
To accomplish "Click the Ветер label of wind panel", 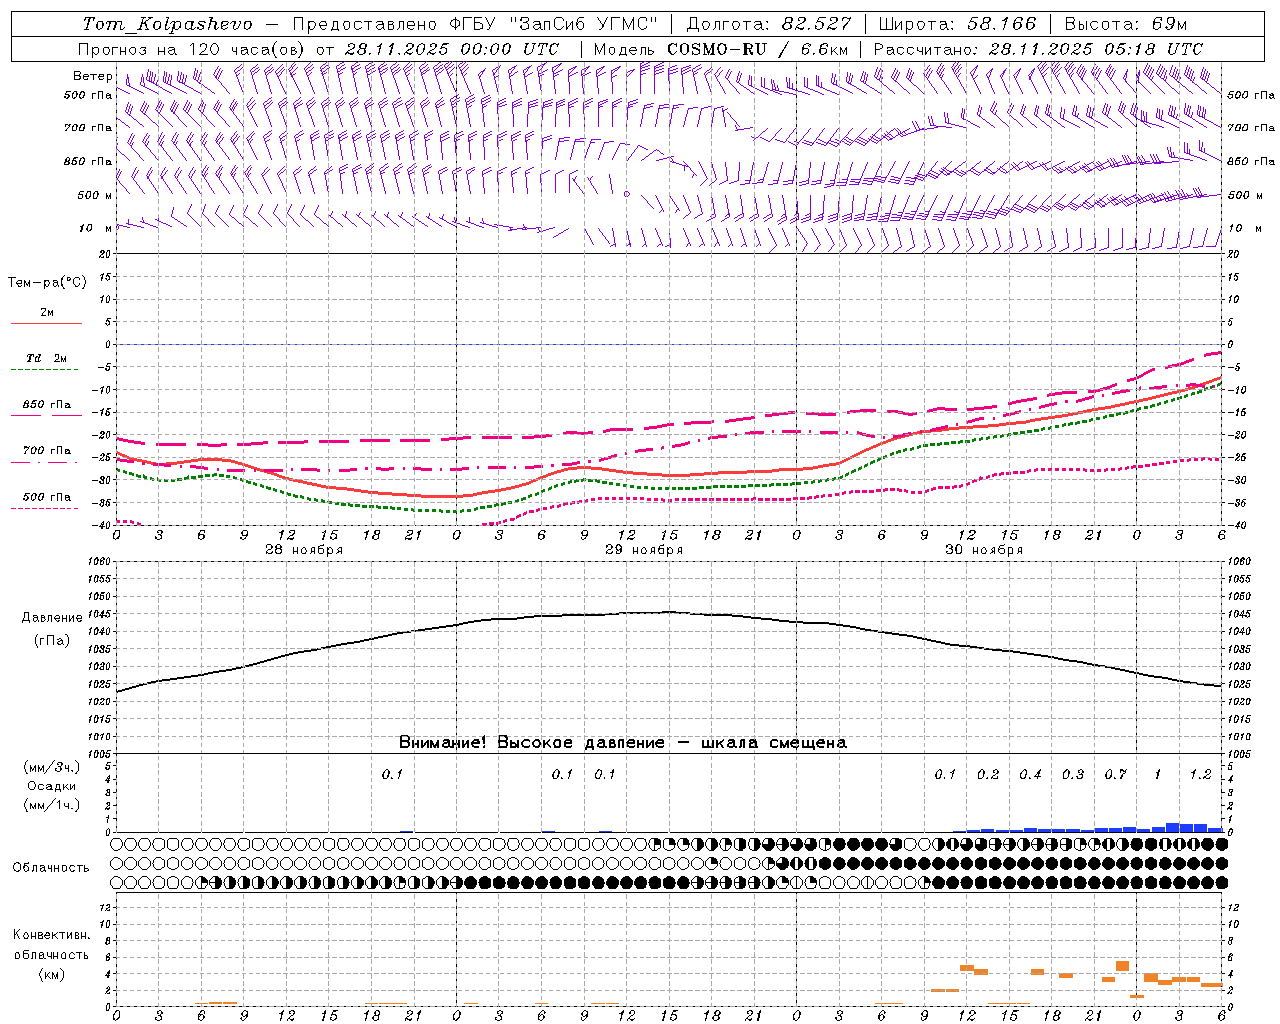I will pos(93,76).
